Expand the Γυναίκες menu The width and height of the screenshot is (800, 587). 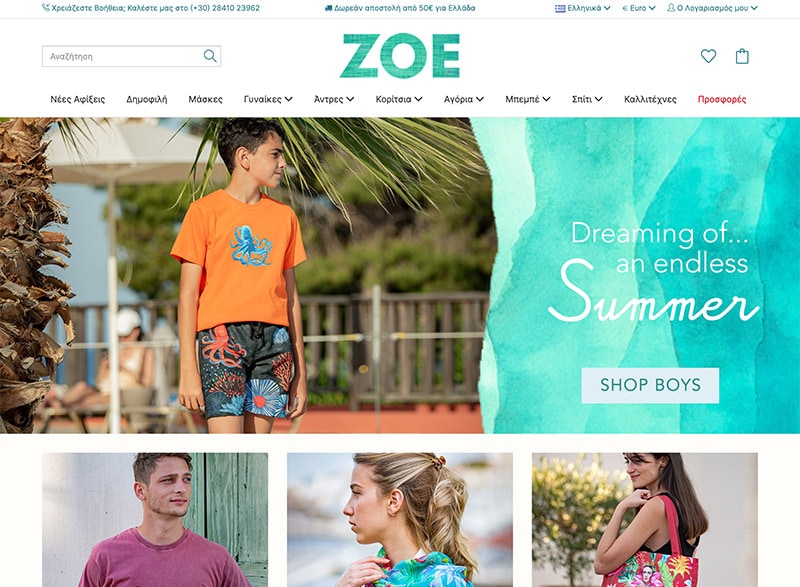click(x=268, y=99)
